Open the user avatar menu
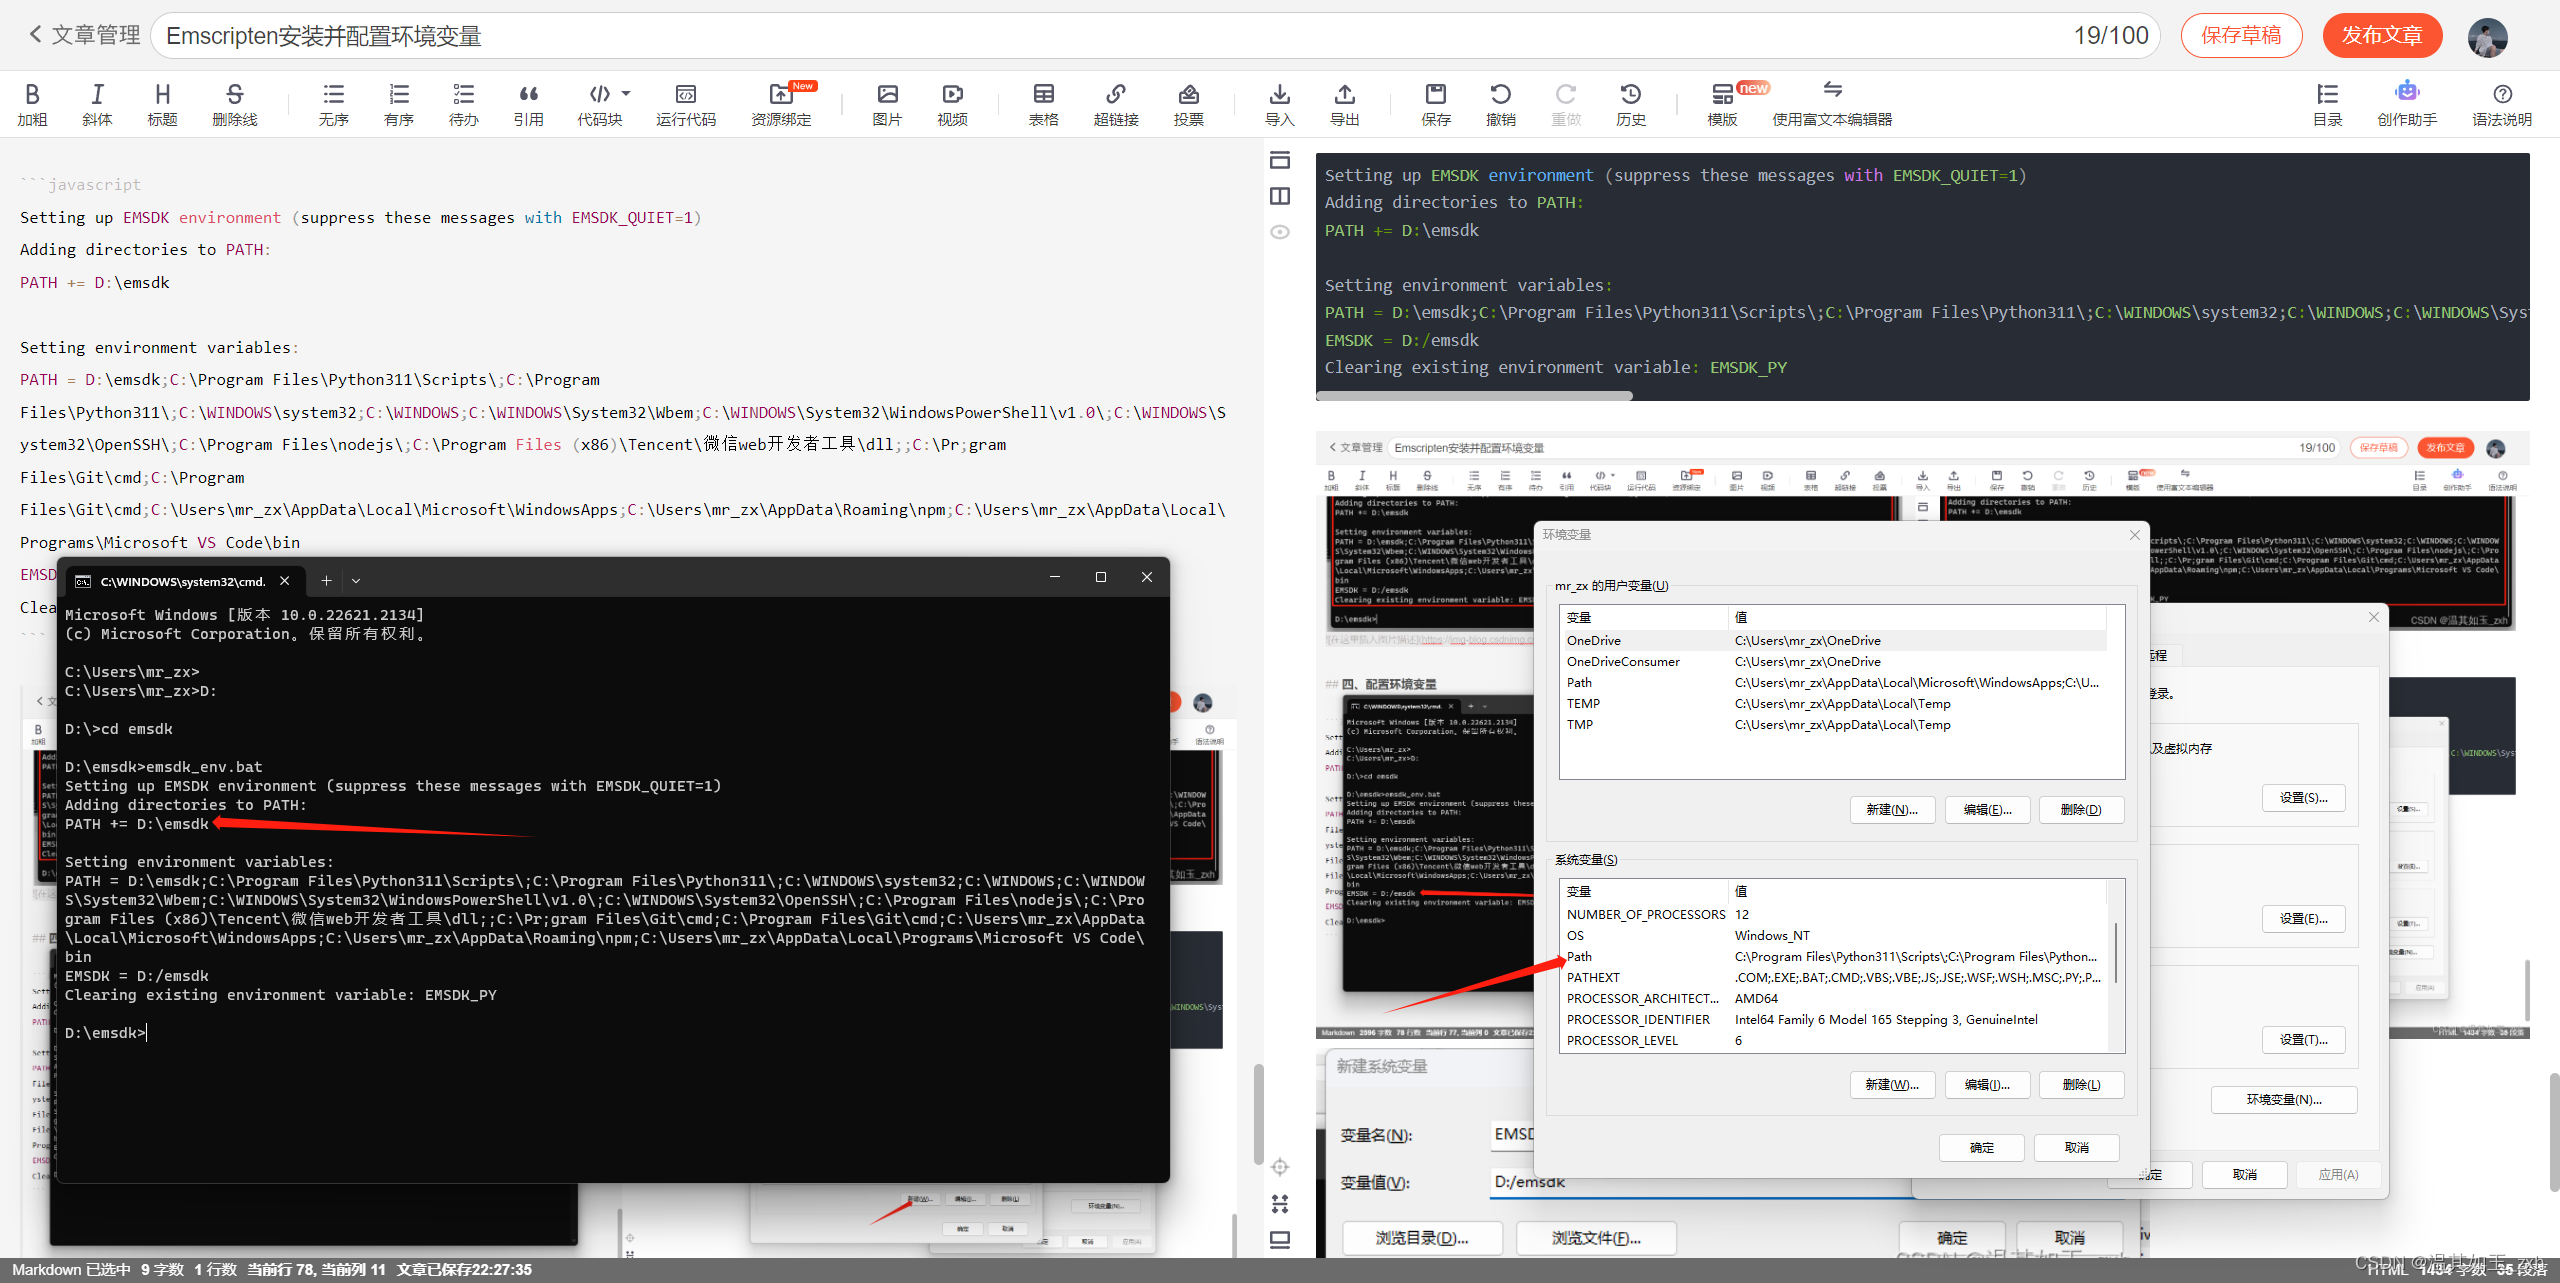Viewport: 2560px width, 1283px height. pyautogui.click(x=2487, y=37)
